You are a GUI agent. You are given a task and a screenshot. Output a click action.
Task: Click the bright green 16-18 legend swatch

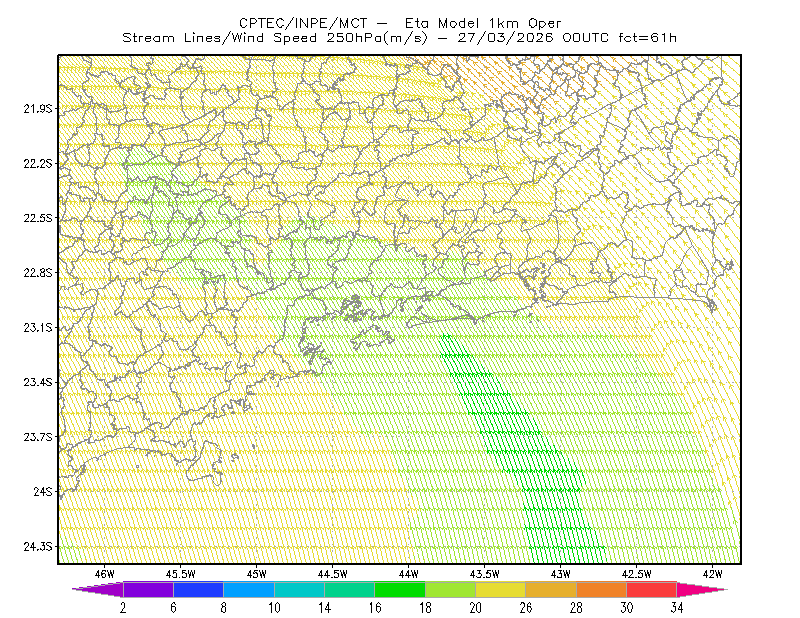pos(400,589)
